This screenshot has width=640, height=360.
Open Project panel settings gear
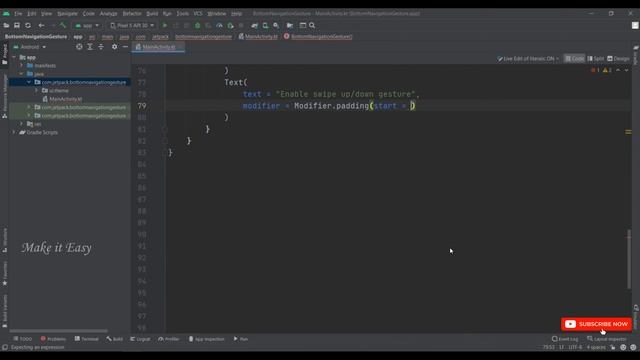pos(114,47)
